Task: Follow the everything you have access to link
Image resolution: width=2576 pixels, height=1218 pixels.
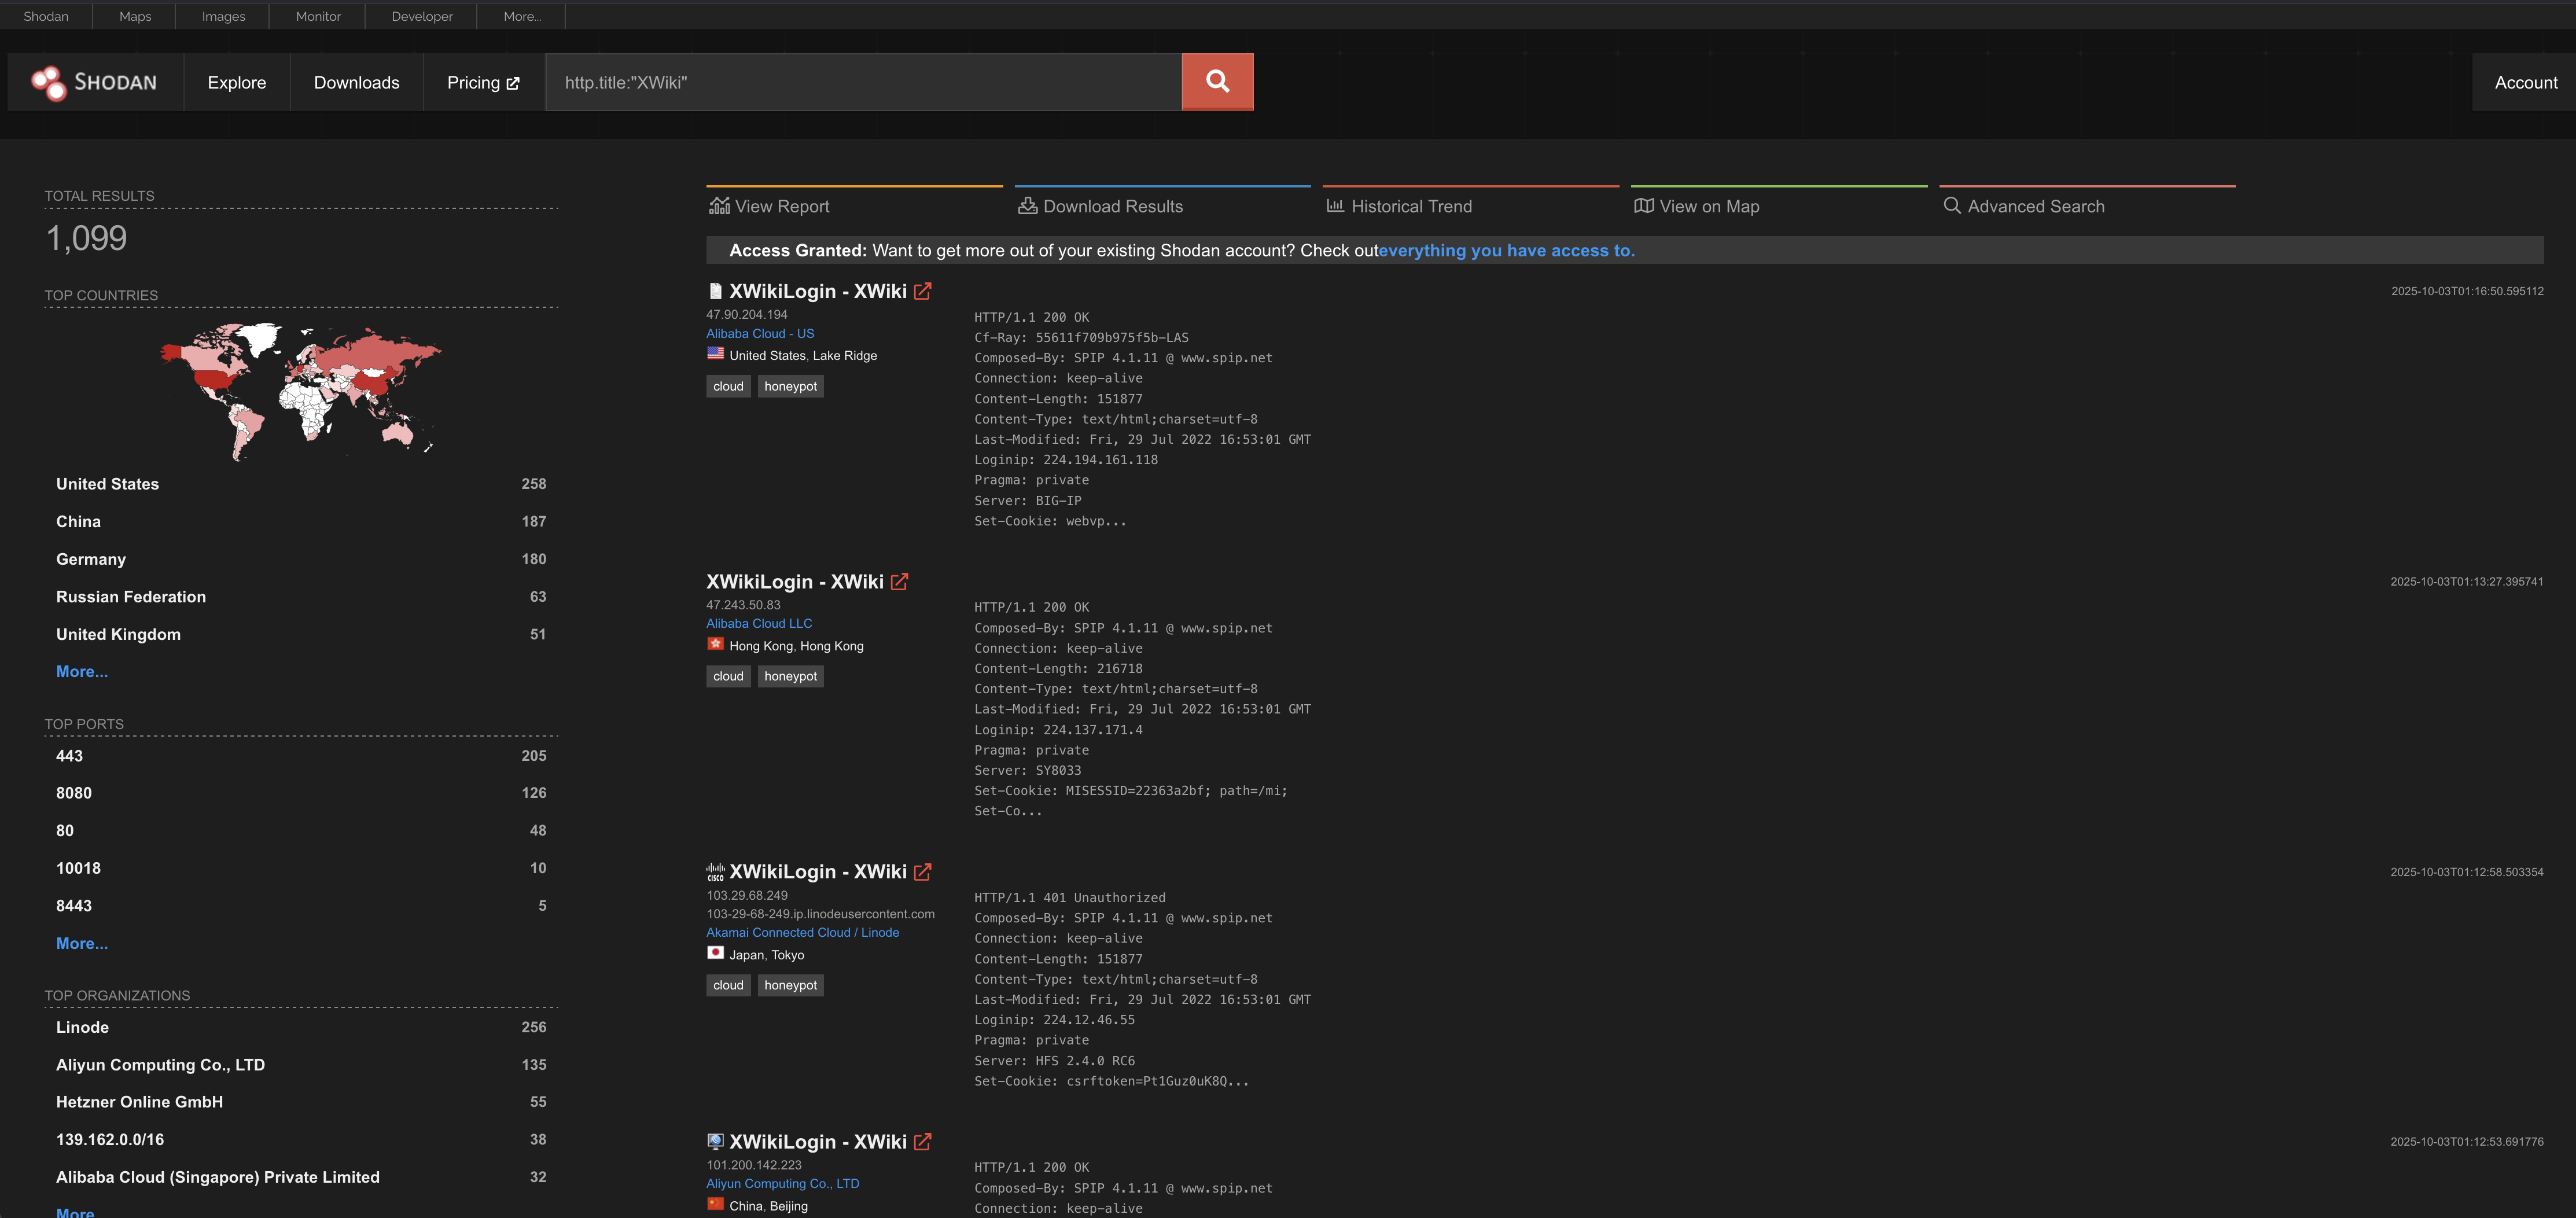Action: 1506,250
